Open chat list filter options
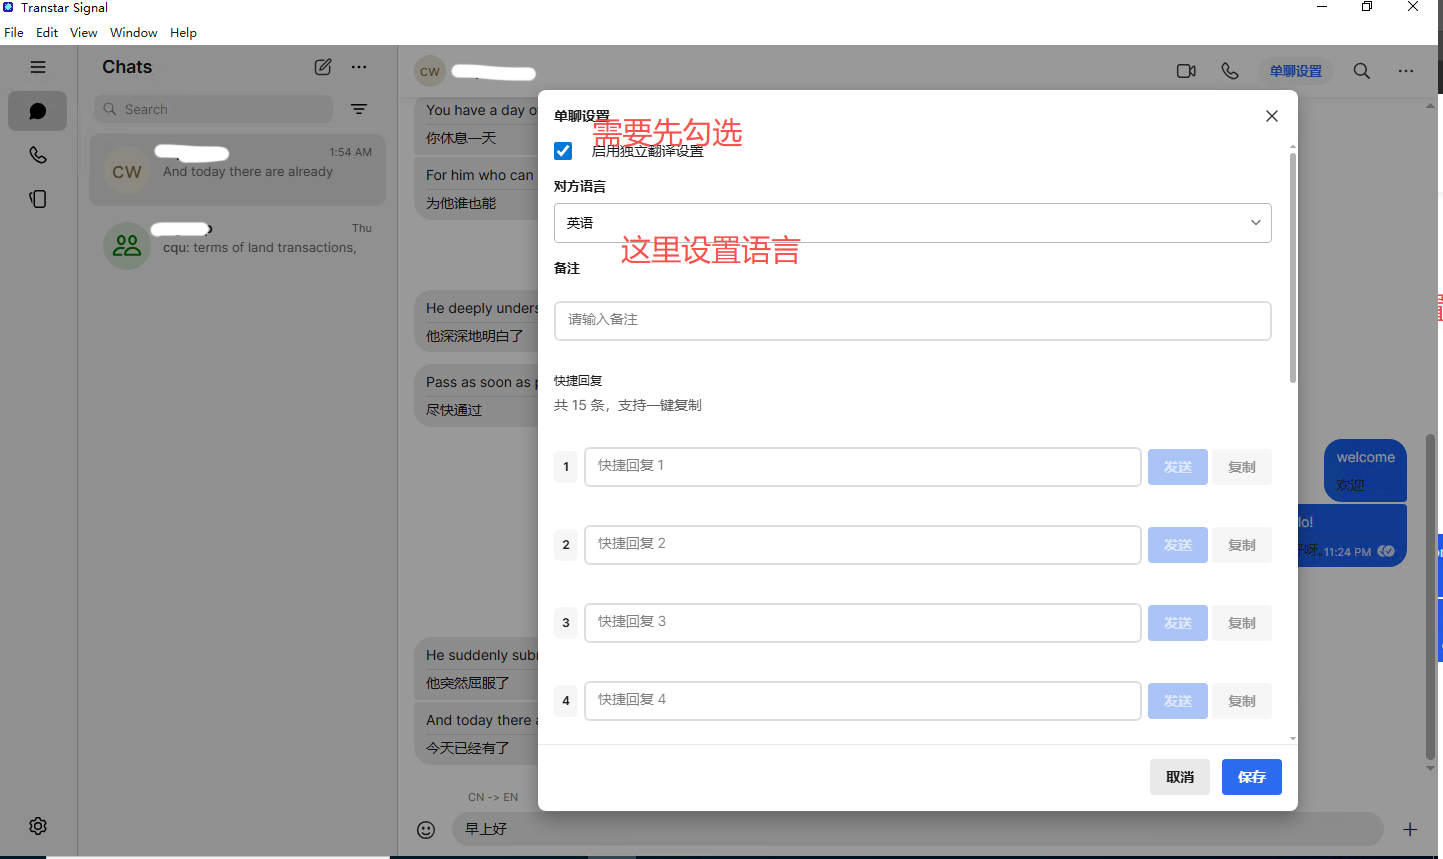This screenshot has width=1443, height=859. 359,109
